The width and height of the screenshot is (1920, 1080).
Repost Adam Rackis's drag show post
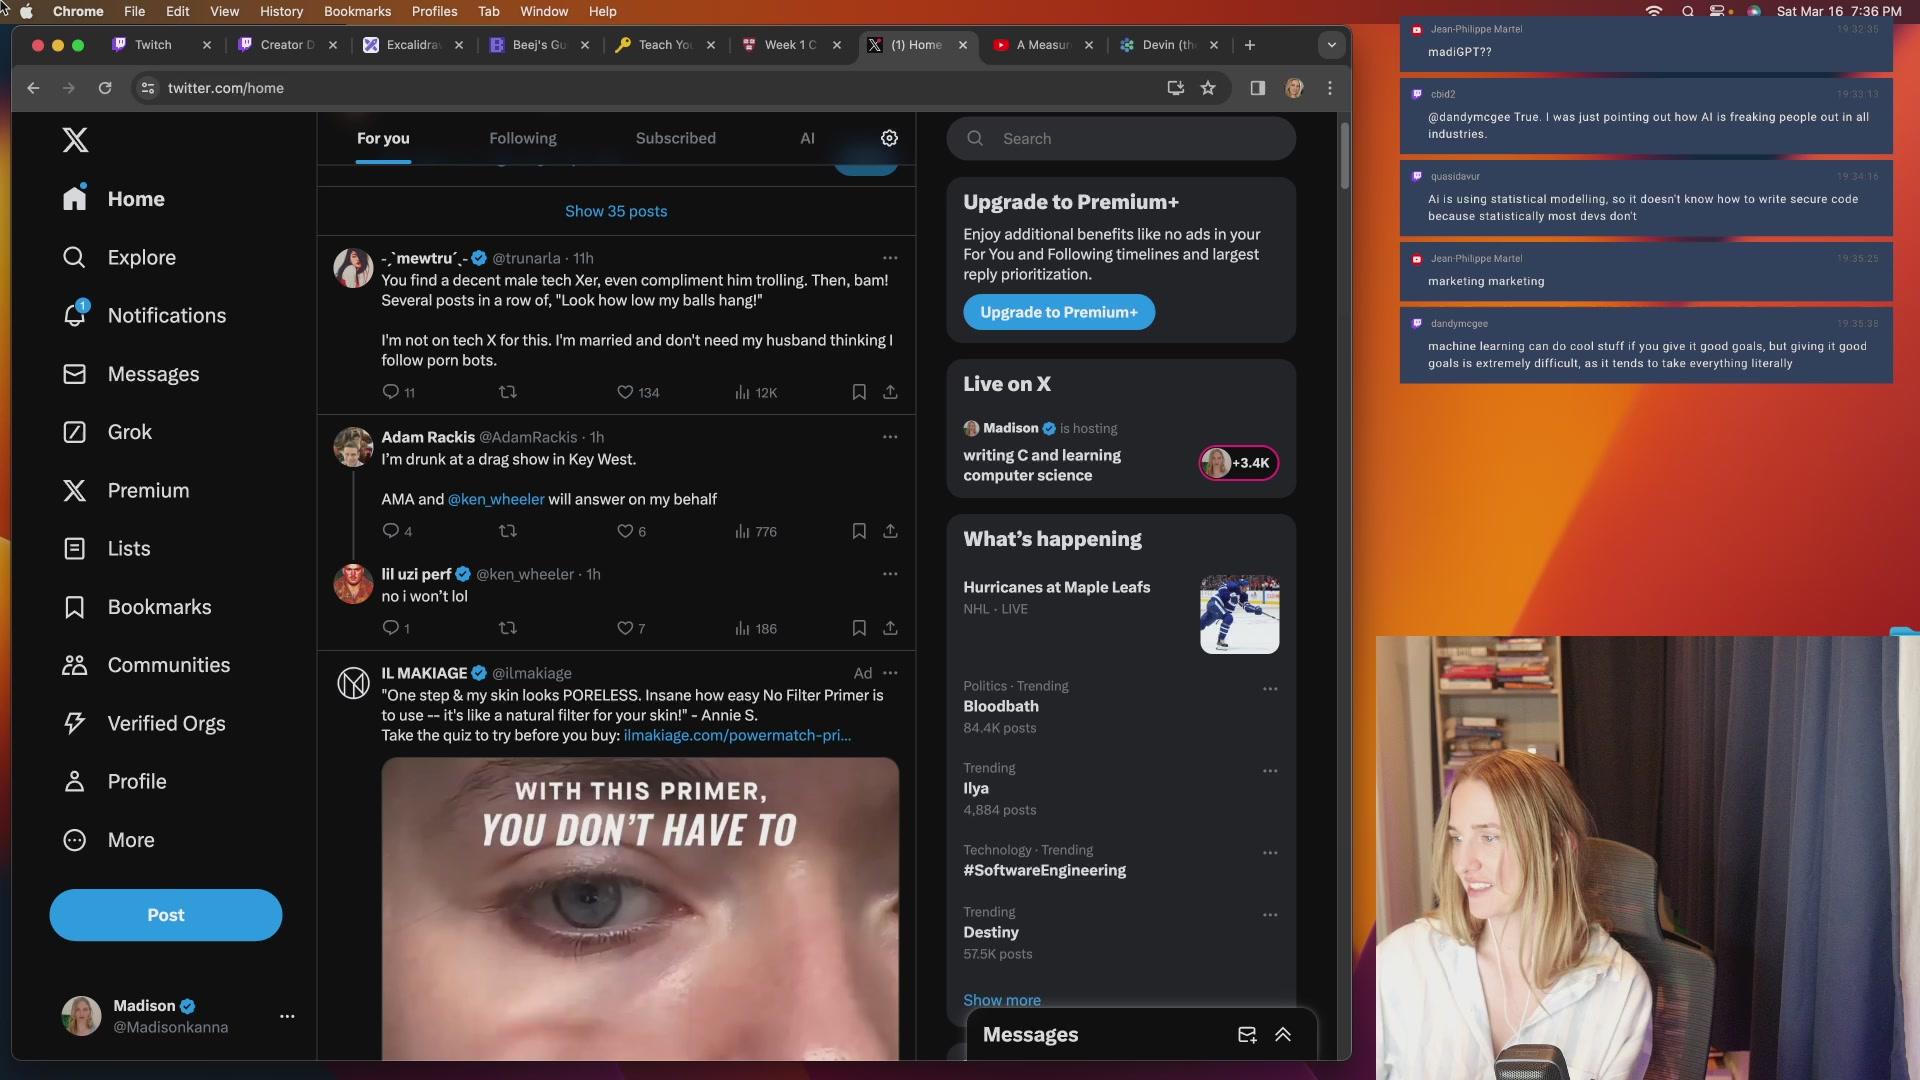(x=507, y=531)
